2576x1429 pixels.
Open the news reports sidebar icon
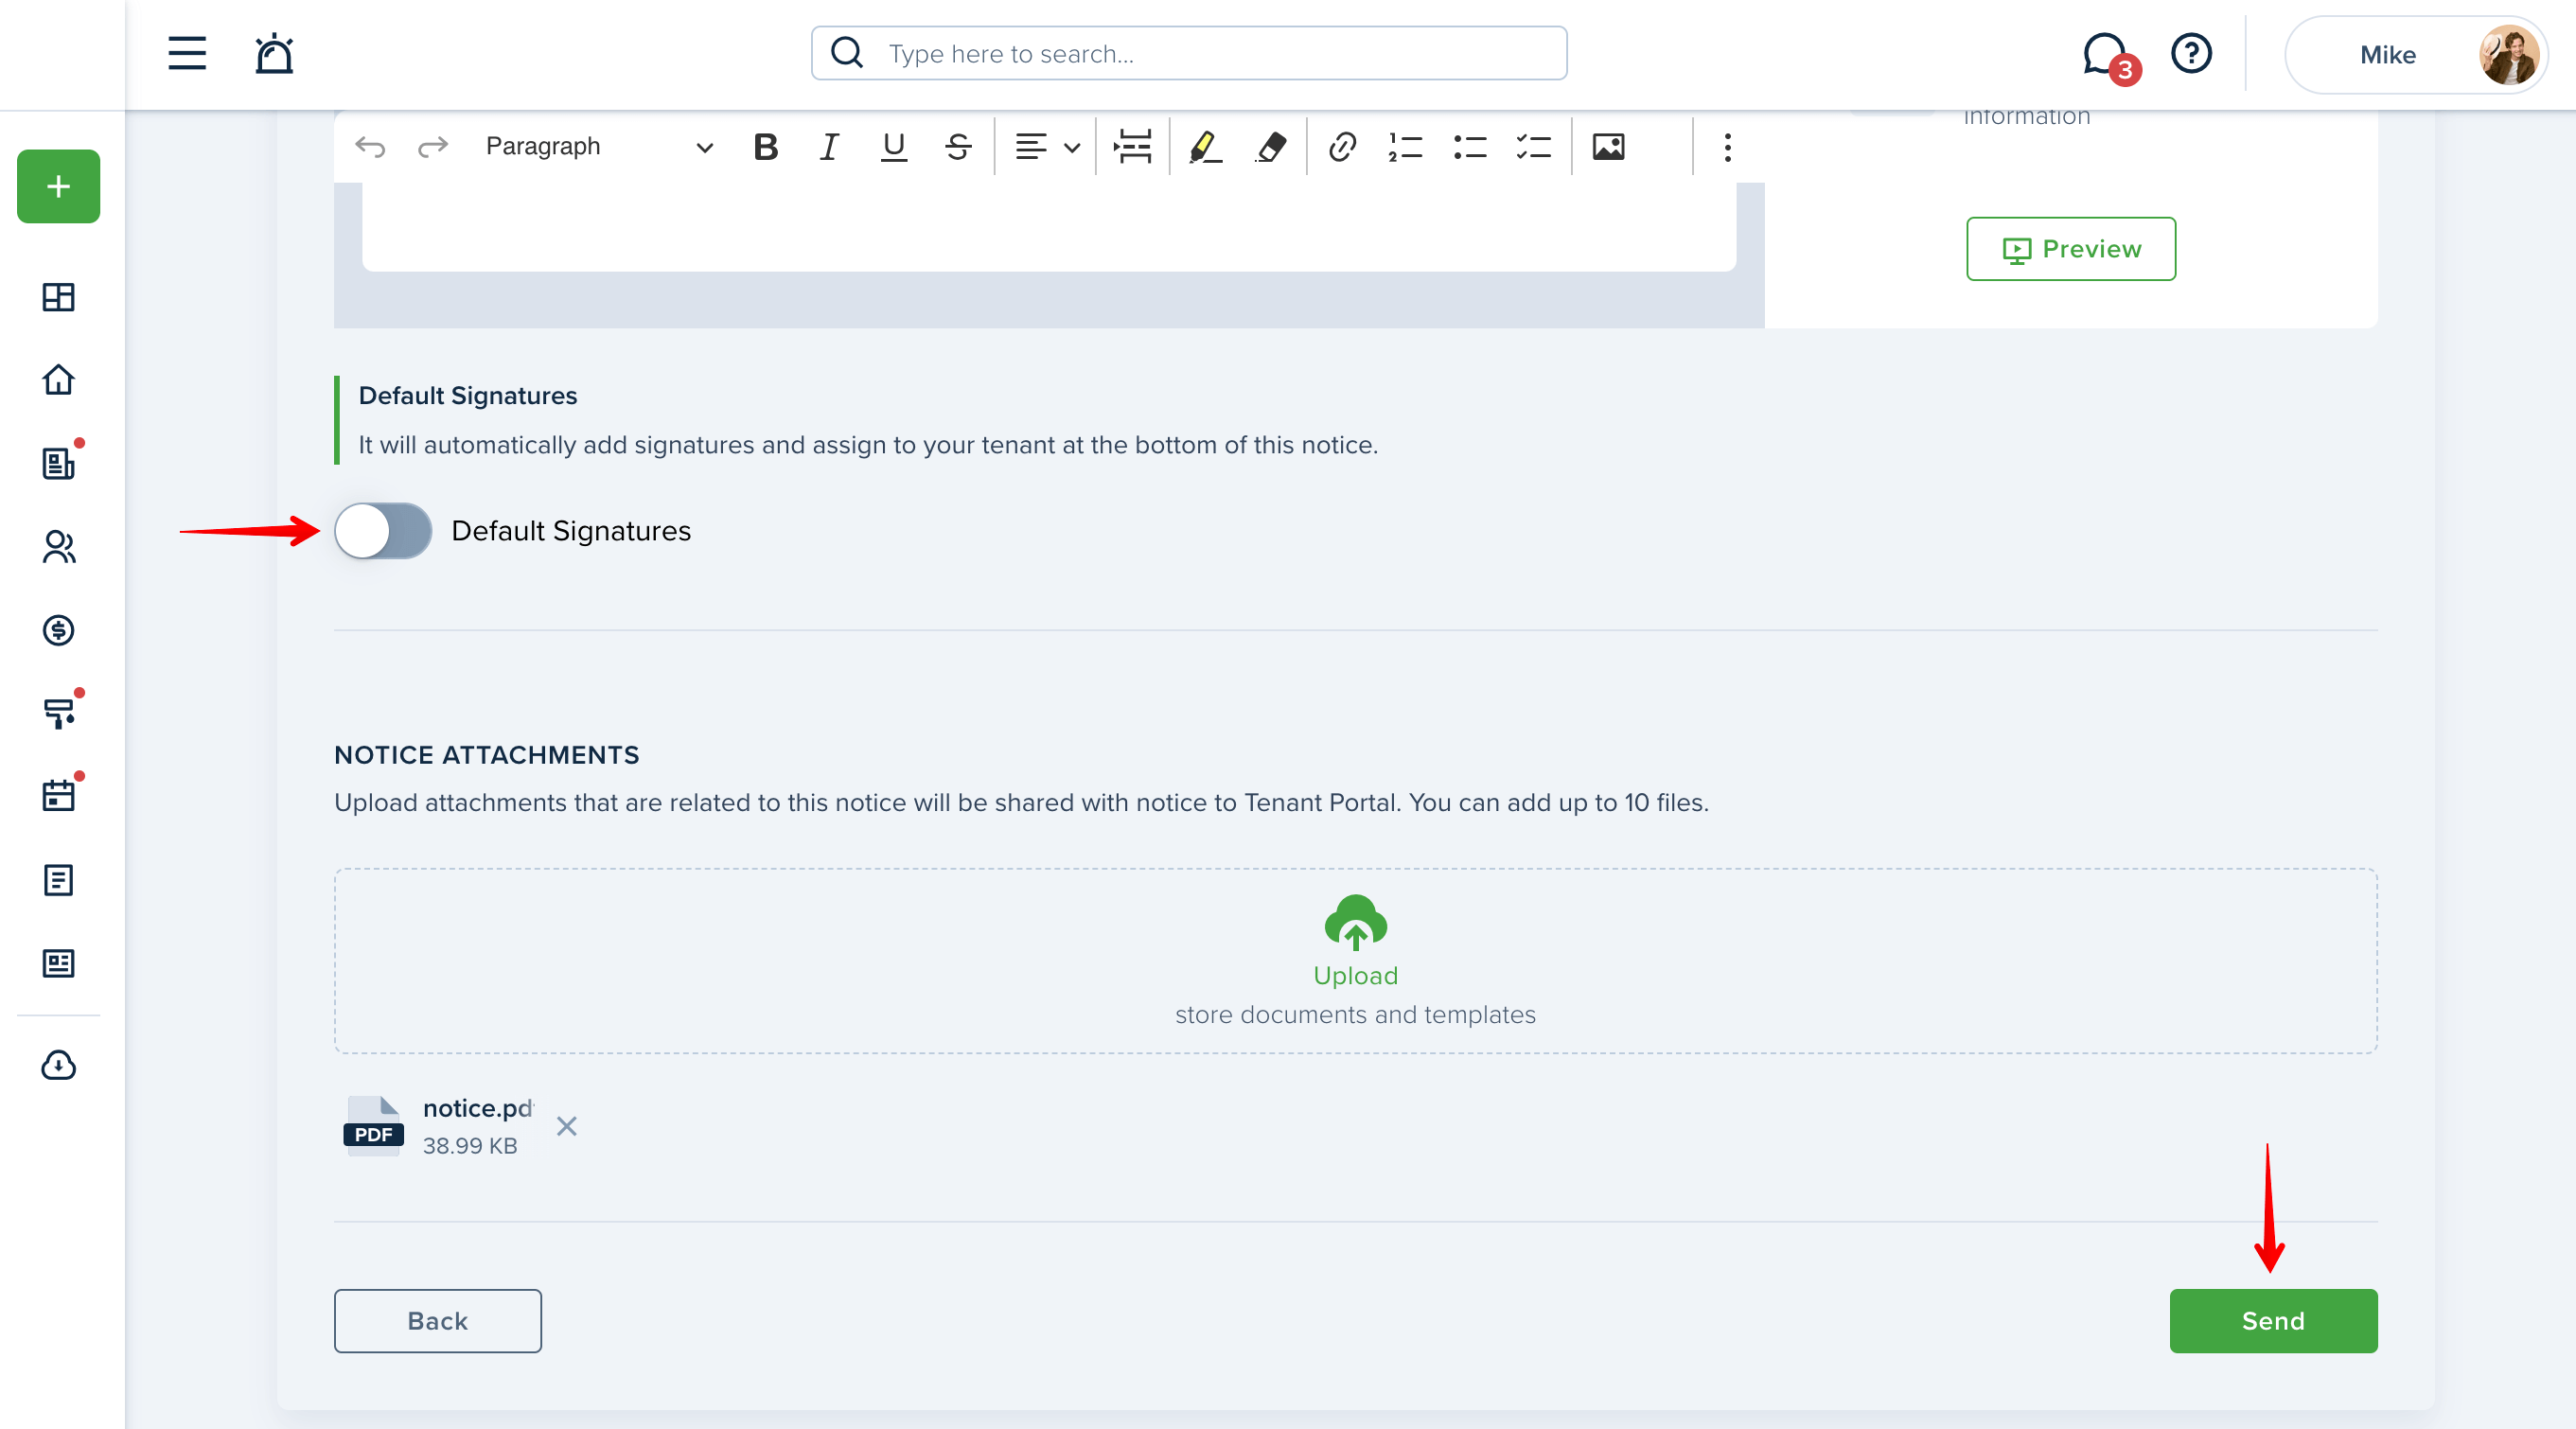point(59,963)
